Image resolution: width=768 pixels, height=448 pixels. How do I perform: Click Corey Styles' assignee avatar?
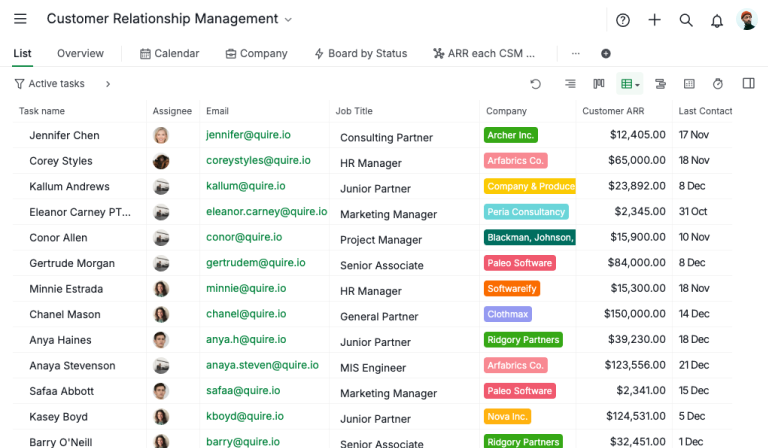click(x=161, y=161)
